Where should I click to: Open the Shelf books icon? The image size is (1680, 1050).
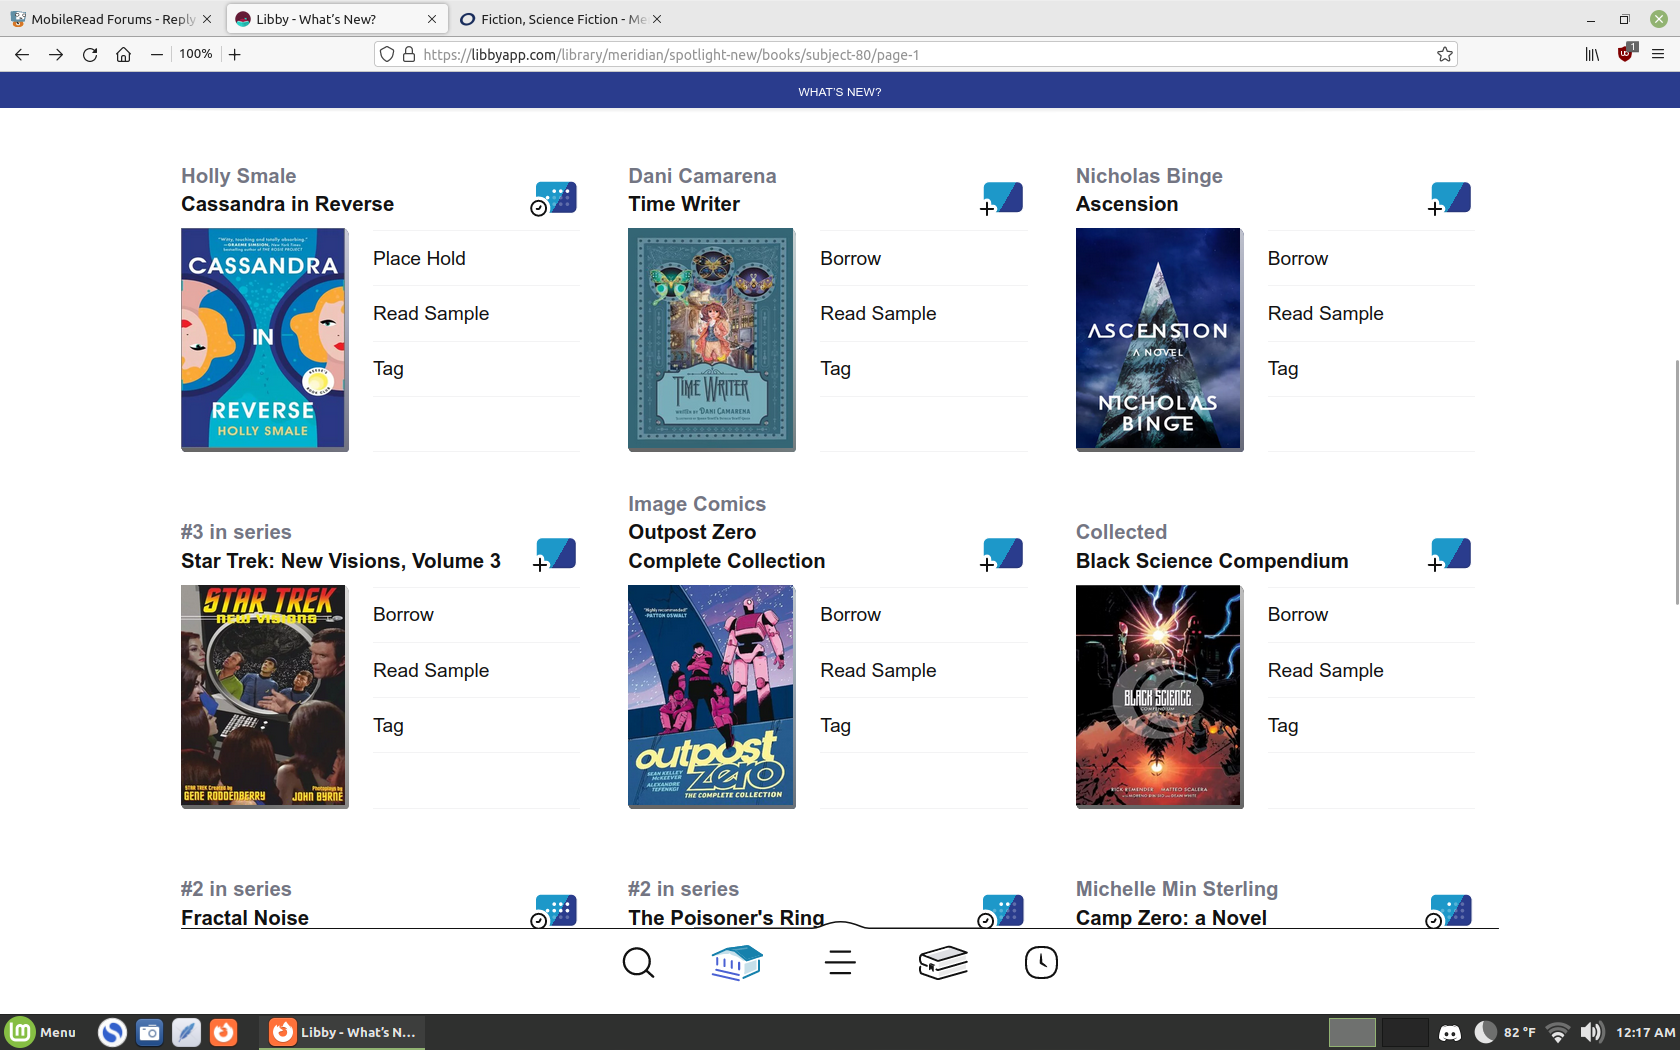pyautogui.click(x=943, y=963)
